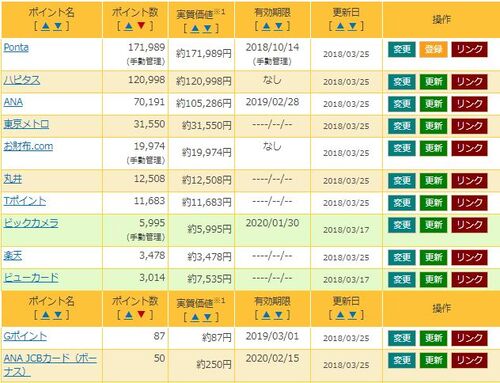Click リンク button in ビューカード row
This screenshot has width=500, height=383.
tap(469, 279)
